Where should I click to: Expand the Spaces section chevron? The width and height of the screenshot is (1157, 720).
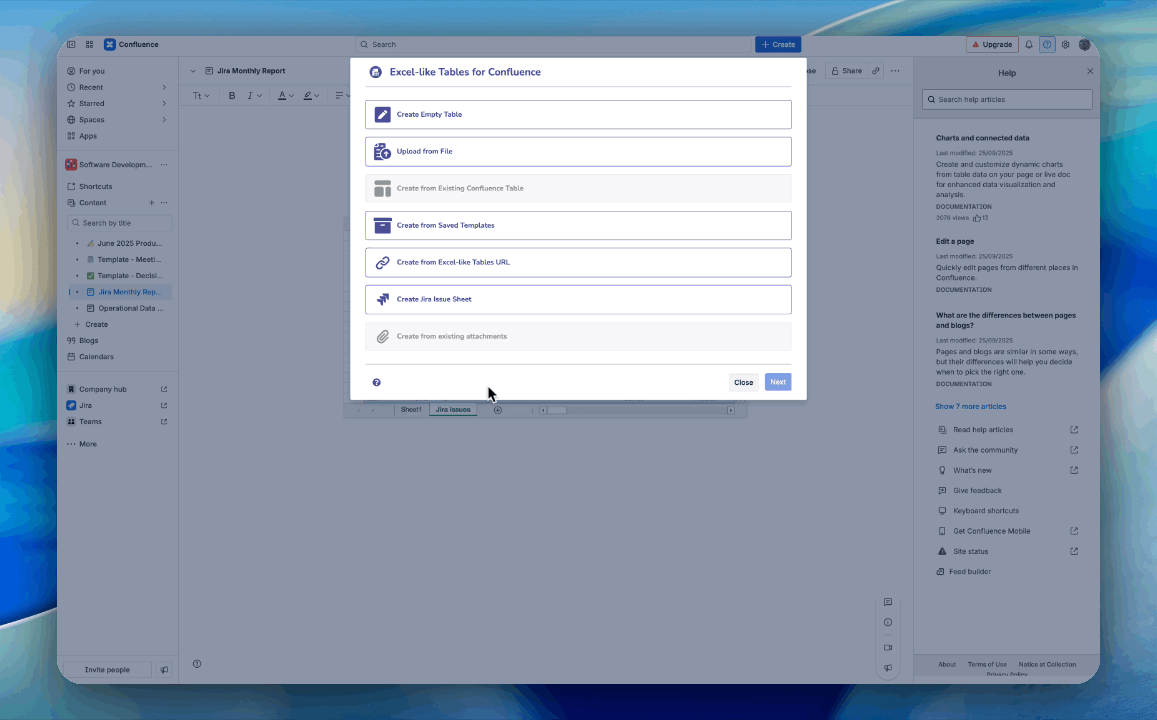pos(164,120)
